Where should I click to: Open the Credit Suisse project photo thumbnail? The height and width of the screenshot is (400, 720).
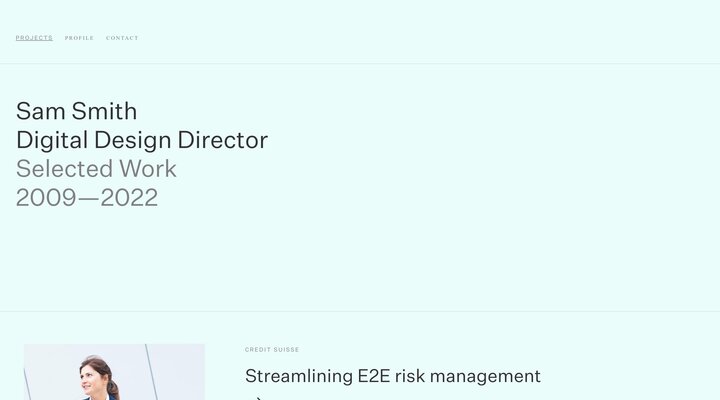[x=114, y=373]
